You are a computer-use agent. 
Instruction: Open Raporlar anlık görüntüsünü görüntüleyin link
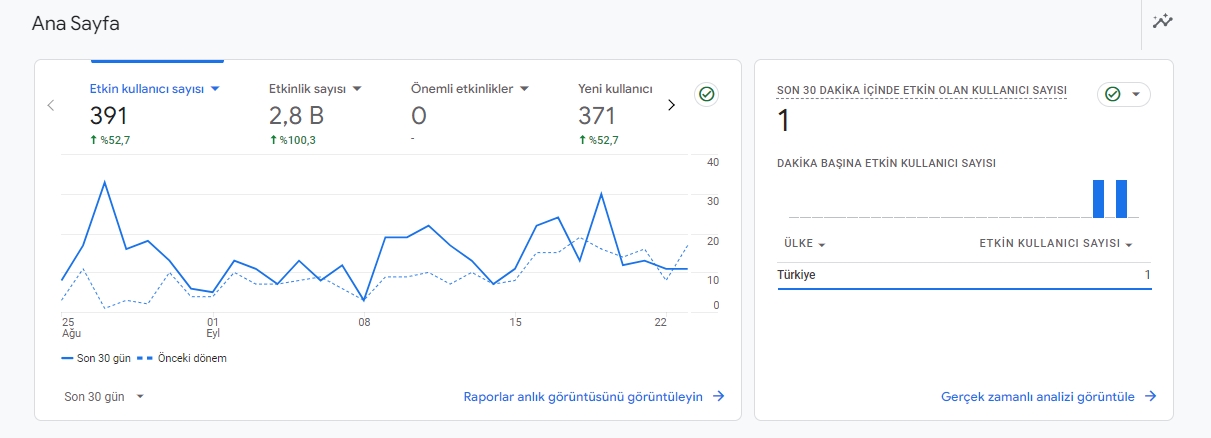[x=594, y=396]
